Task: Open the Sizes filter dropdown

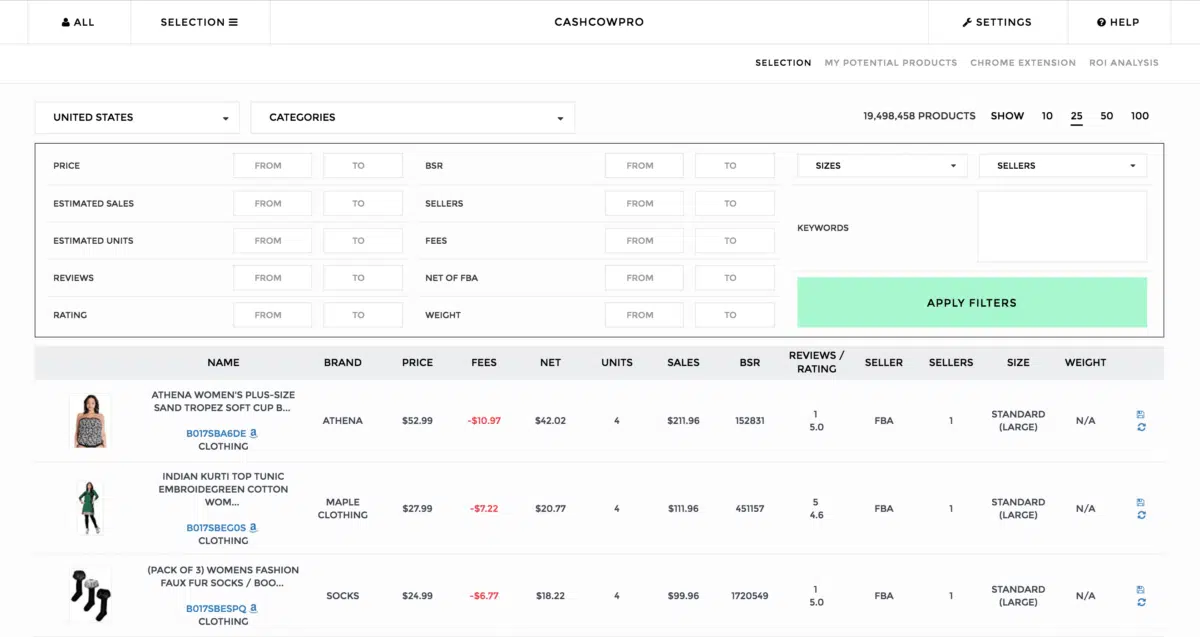Action: [x=881, y=166]
